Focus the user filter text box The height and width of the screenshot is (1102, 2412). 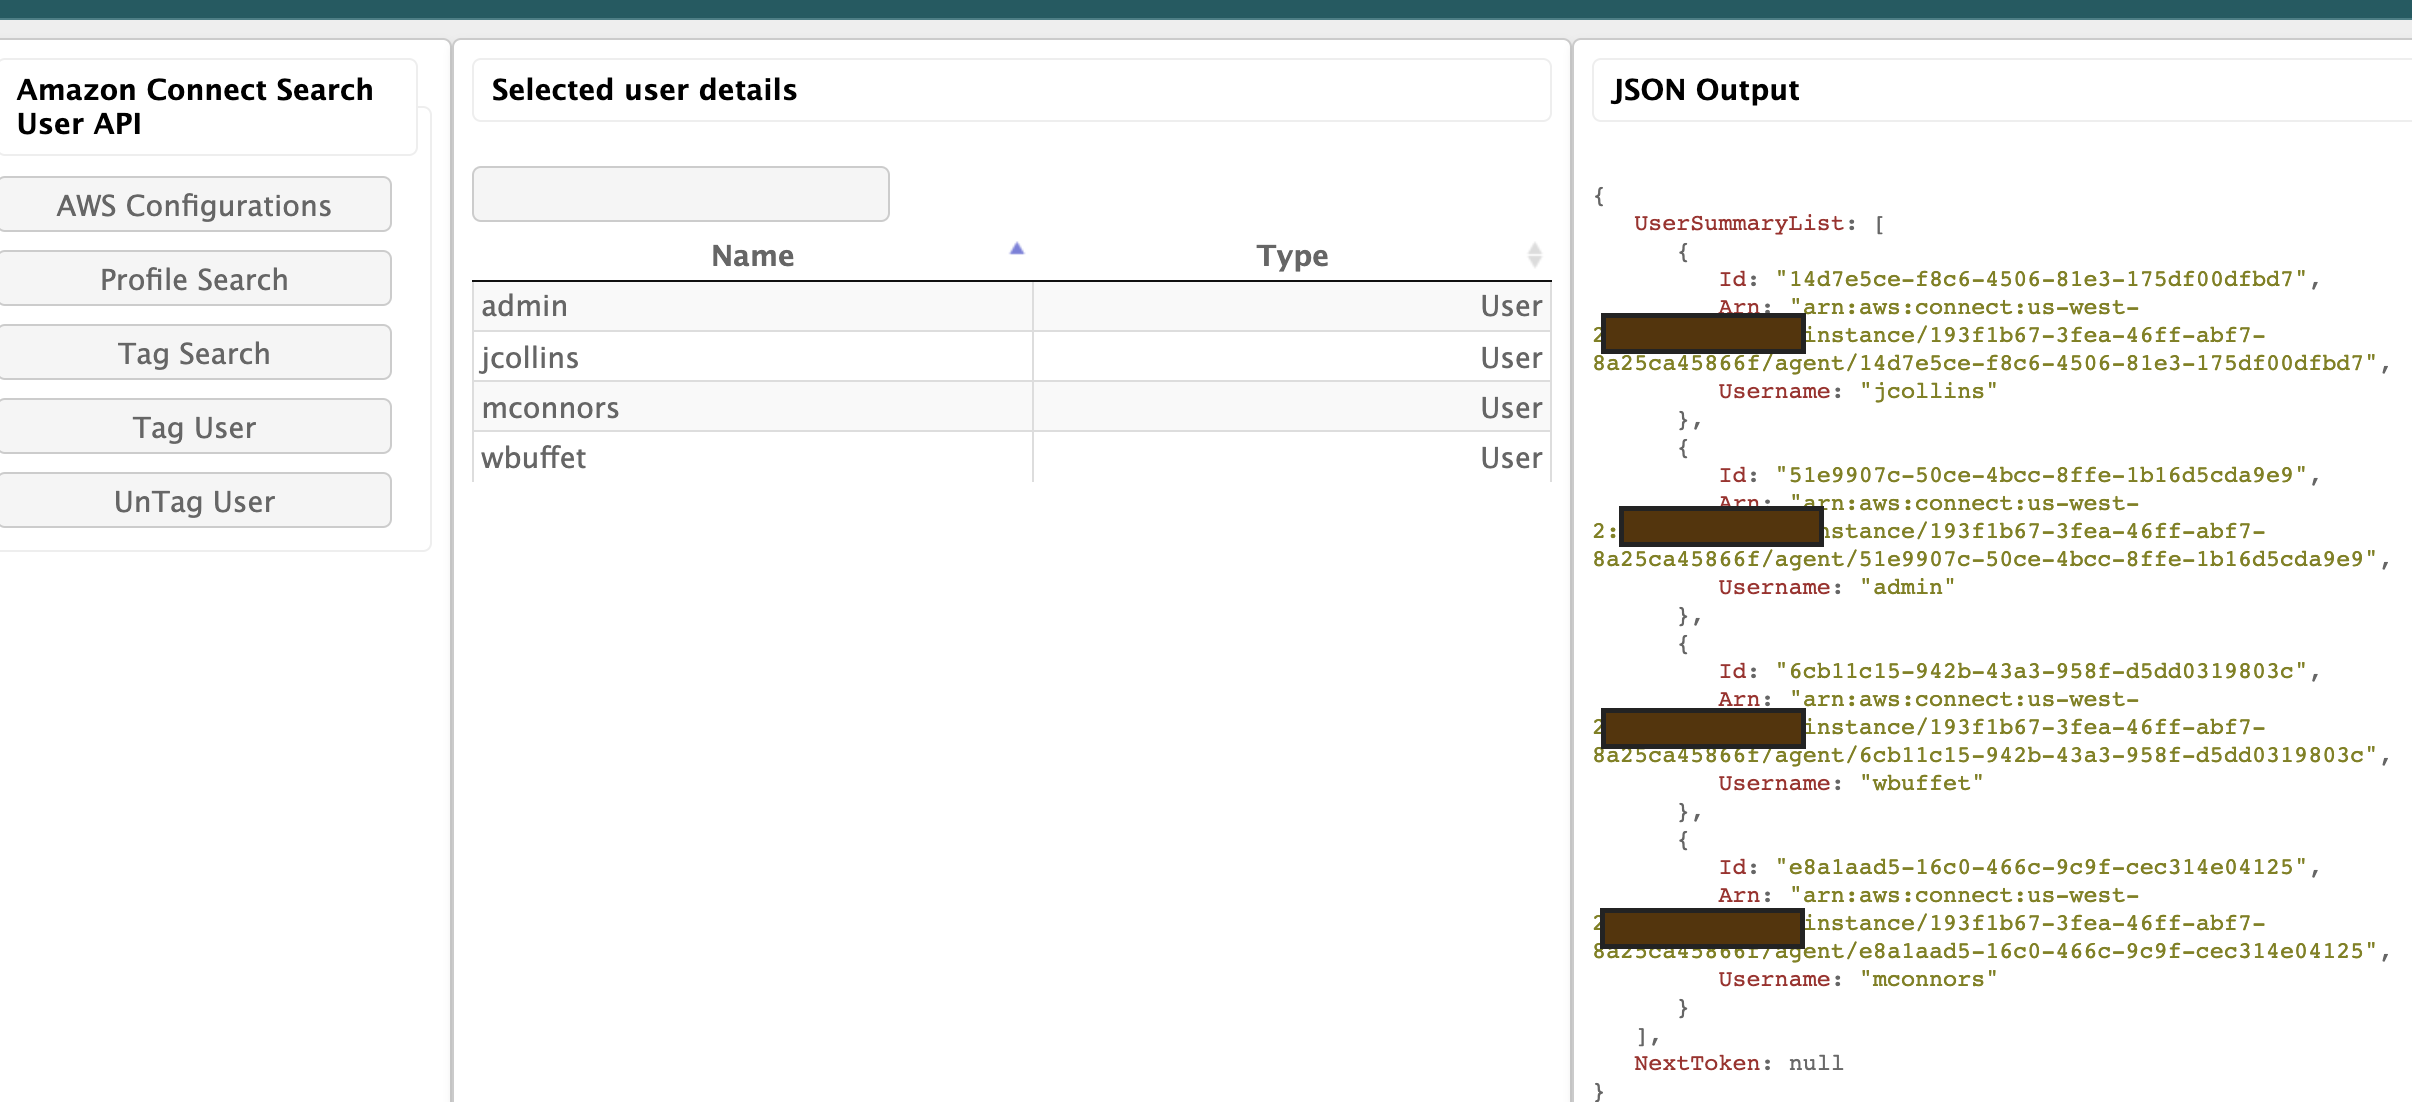click(x=680, y=194)
